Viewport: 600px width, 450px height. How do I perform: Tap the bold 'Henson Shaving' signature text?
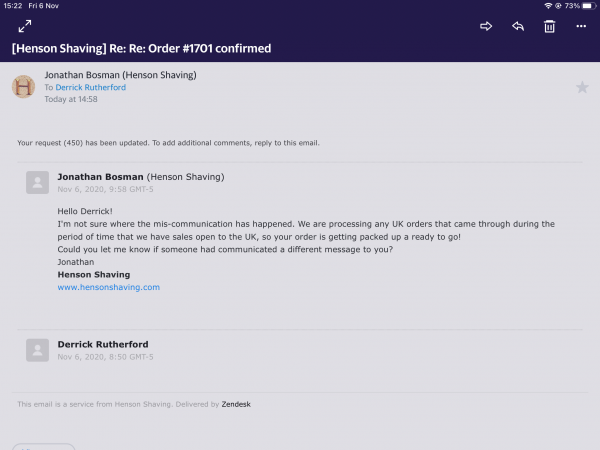tap(94, 274)
